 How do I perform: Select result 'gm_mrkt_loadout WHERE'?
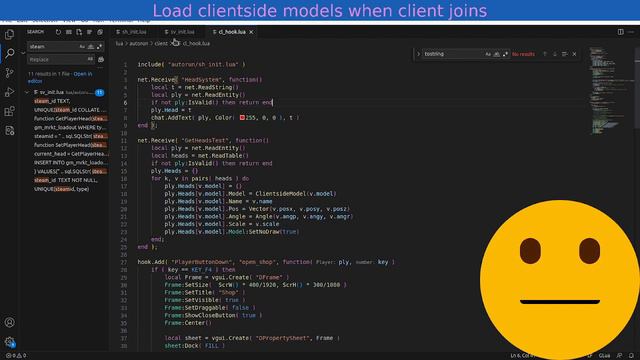click(x=69, y=127)
